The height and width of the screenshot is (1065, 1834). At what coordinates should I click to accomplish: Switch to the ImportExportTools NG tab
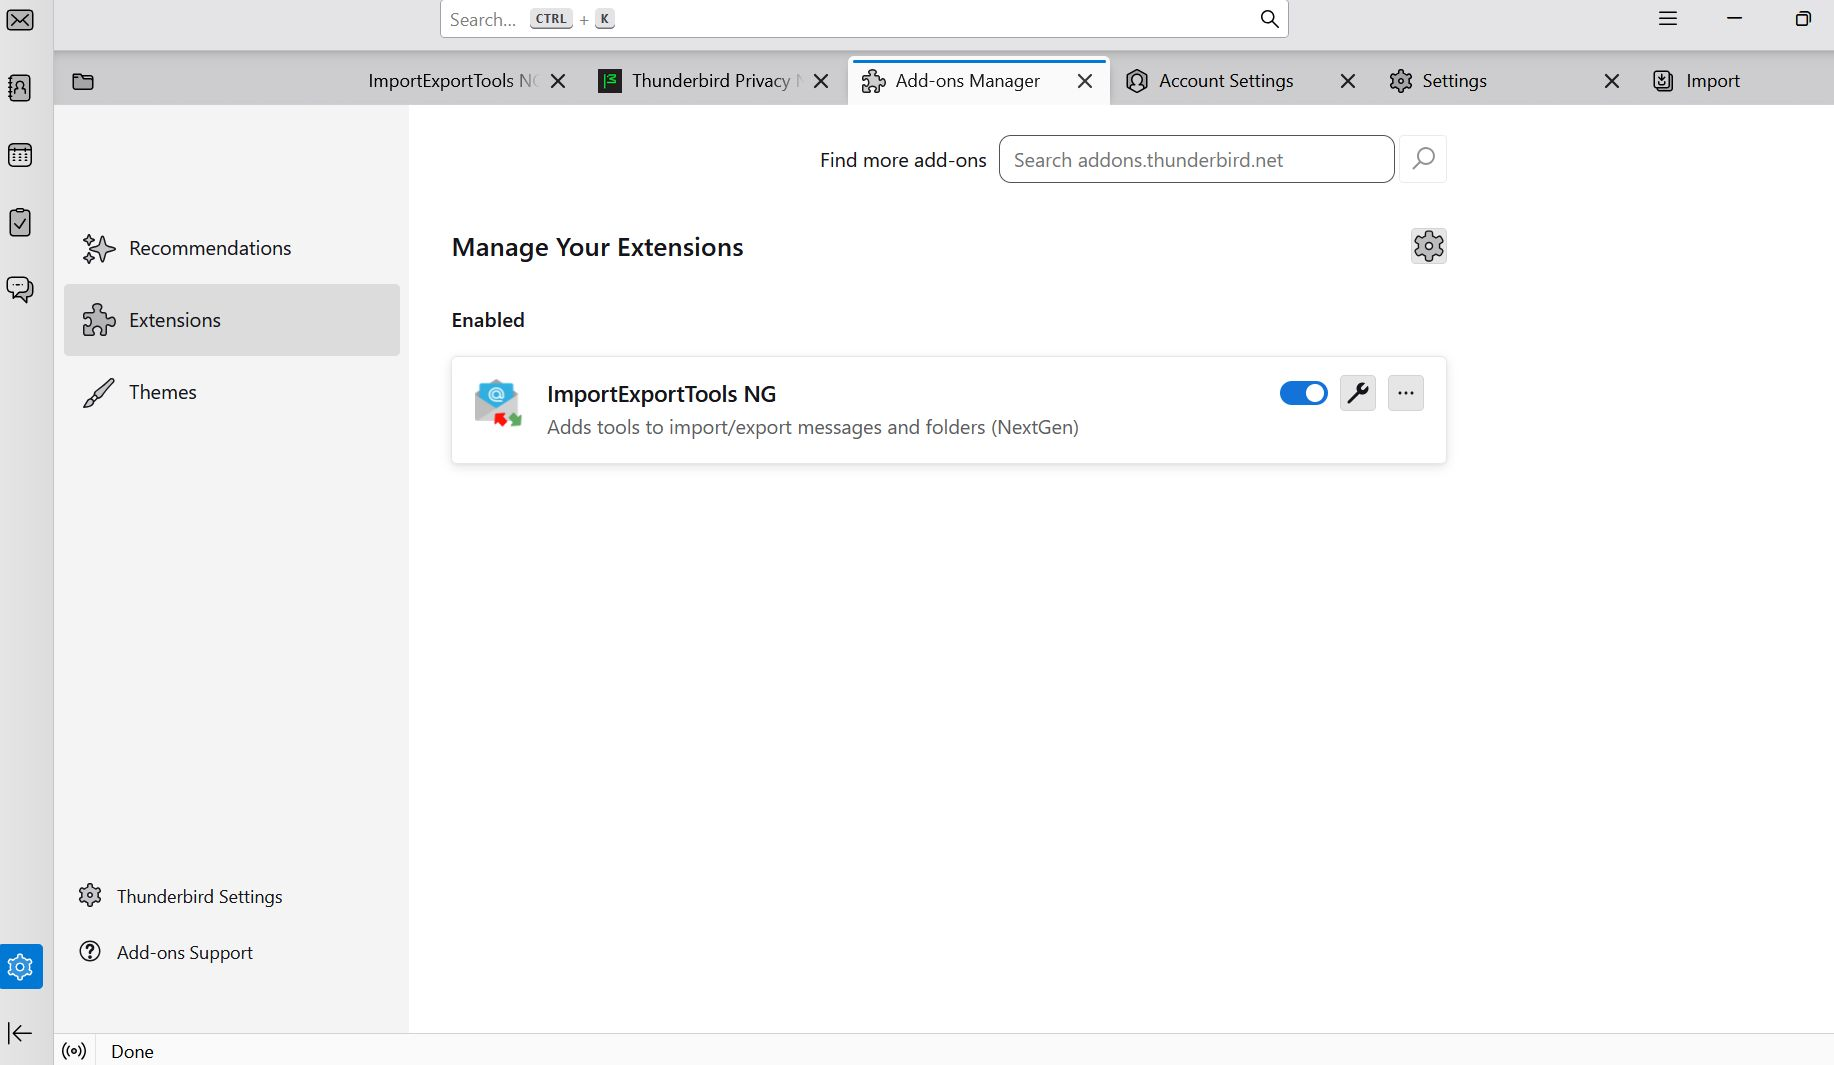452,81
